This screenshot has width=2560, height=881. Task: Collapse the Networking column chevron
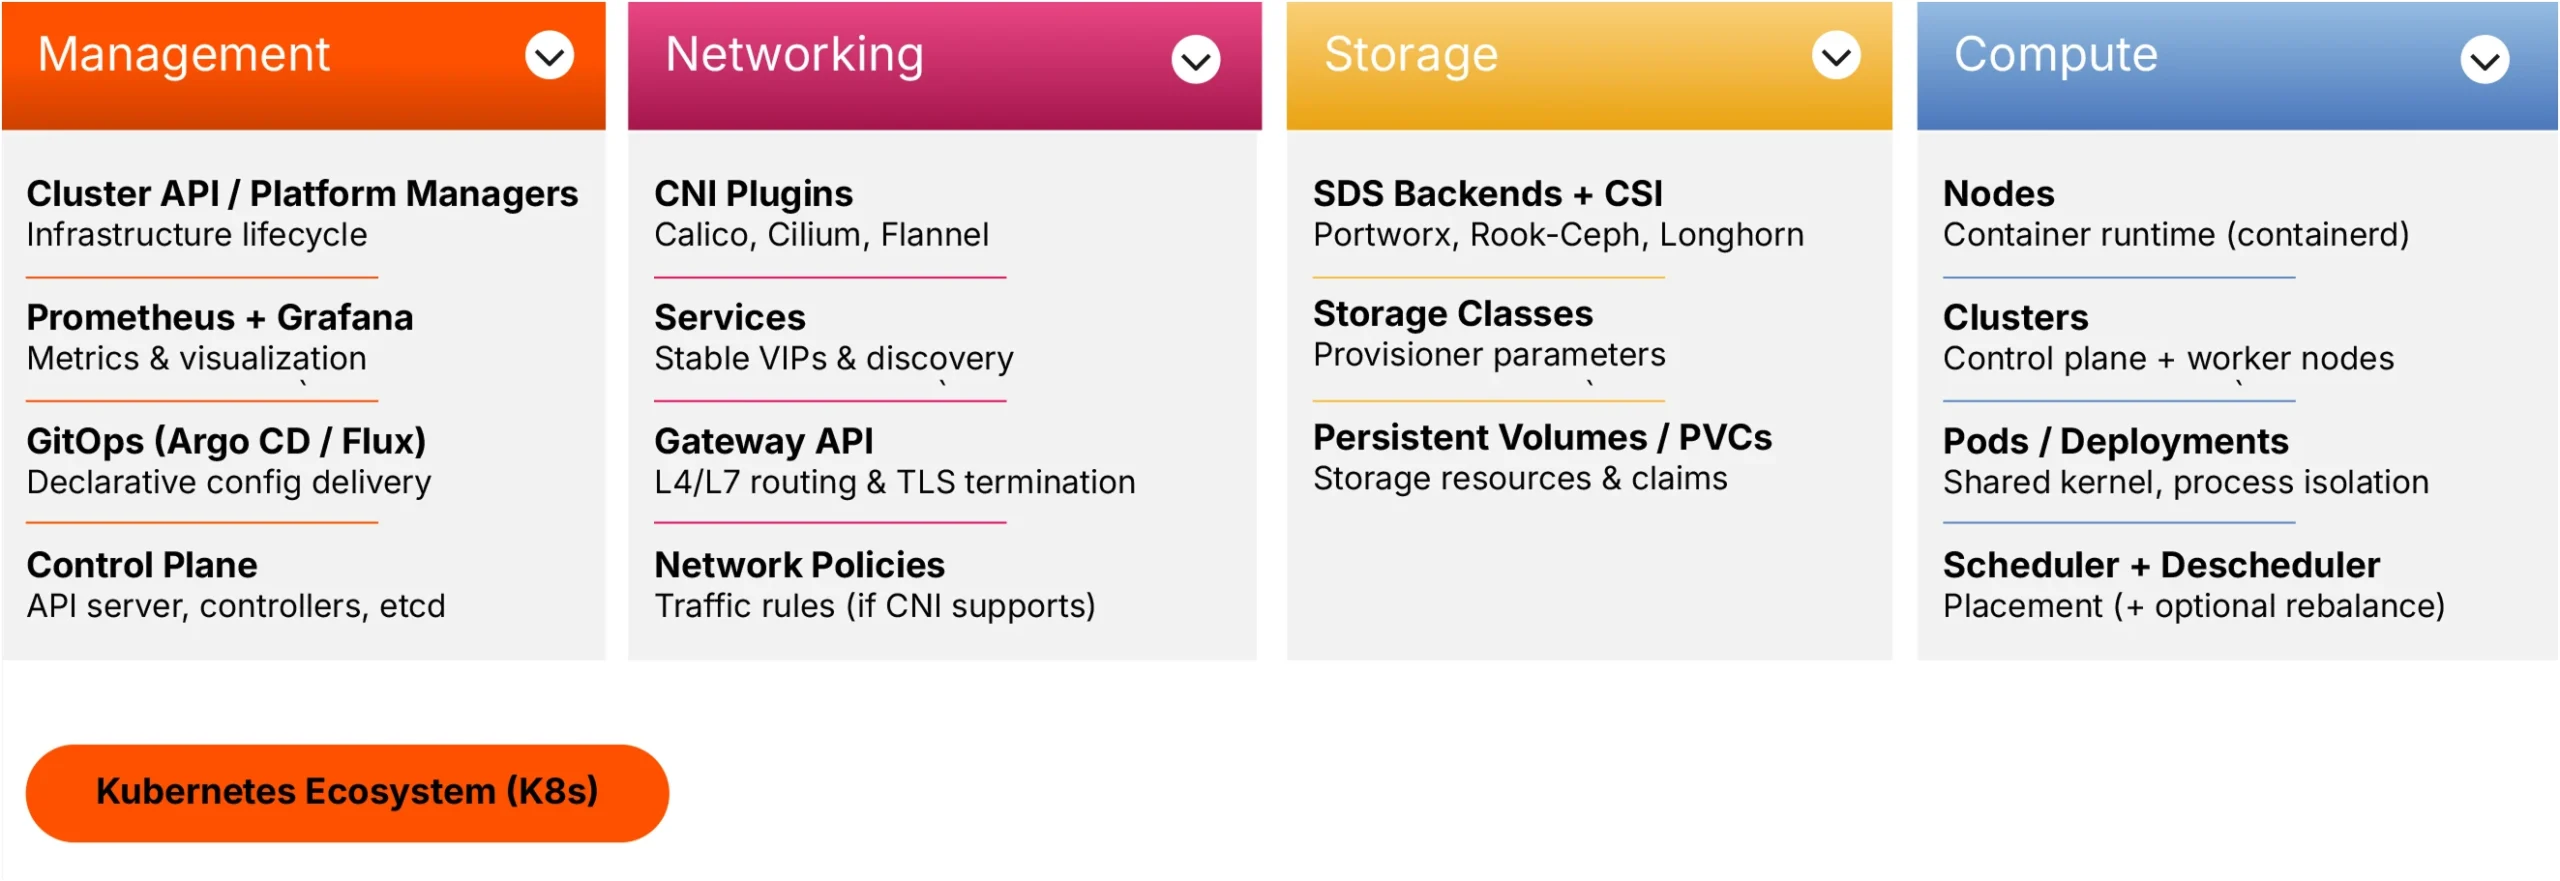pos(1195,60)
